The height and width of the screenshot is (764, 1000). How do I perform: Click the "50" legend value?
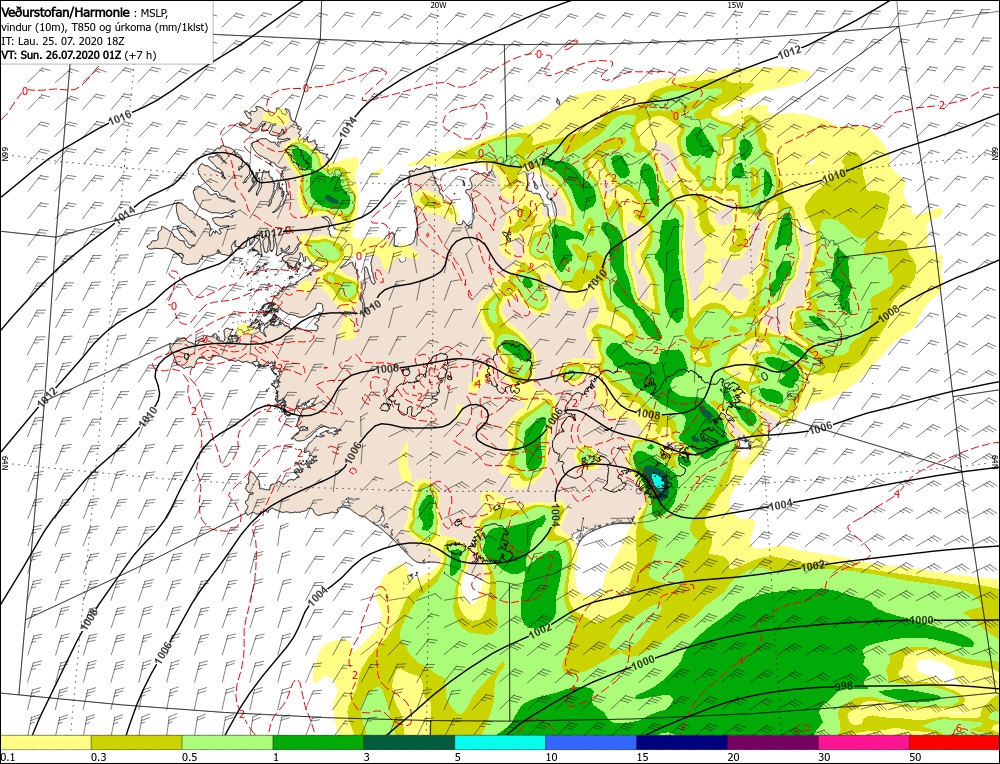click(x=915, y=757)
